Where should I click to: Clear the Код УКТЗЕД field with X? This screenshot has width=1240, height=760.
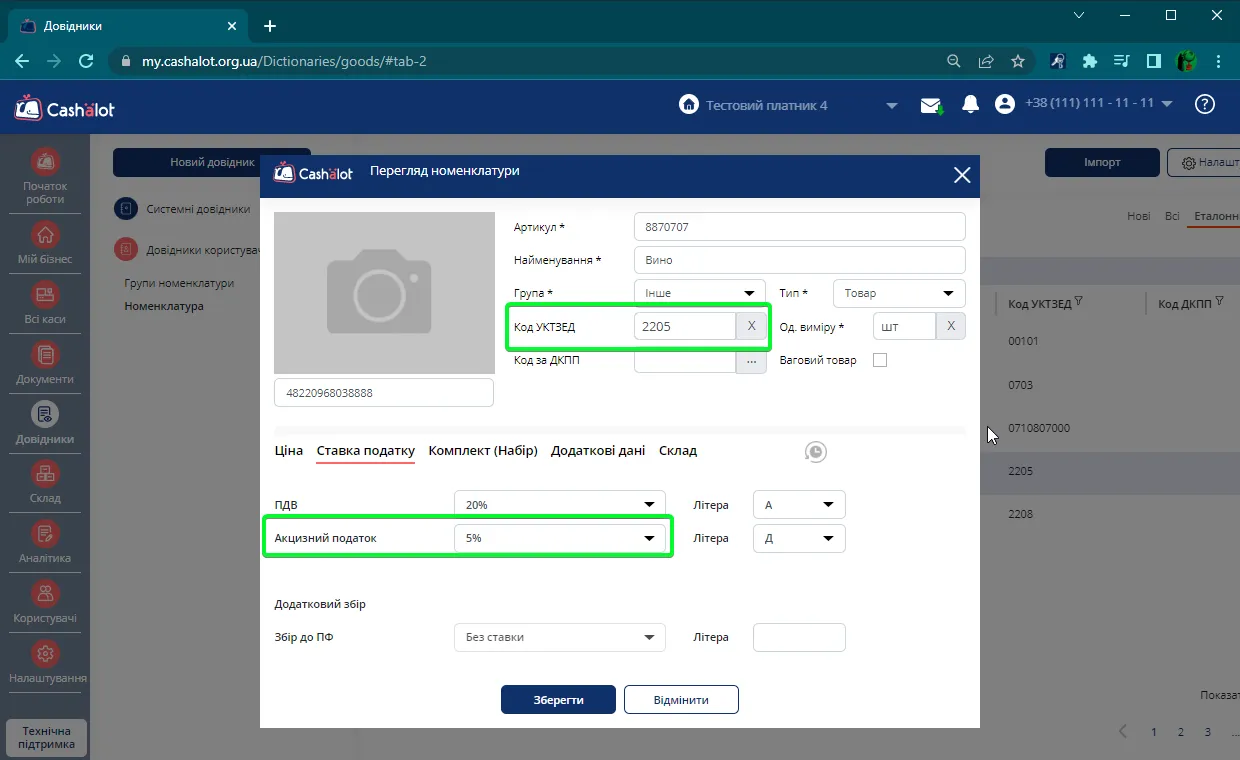pyautogui.click(x=752, y=326)
